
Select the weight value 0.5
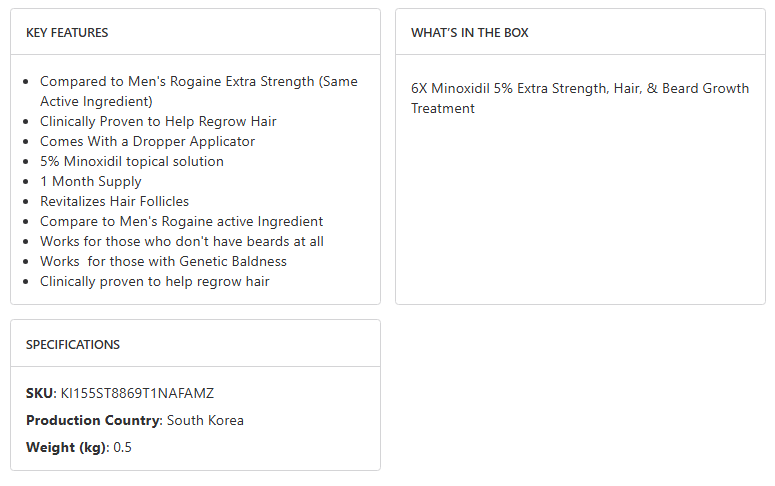coord(122,447)
